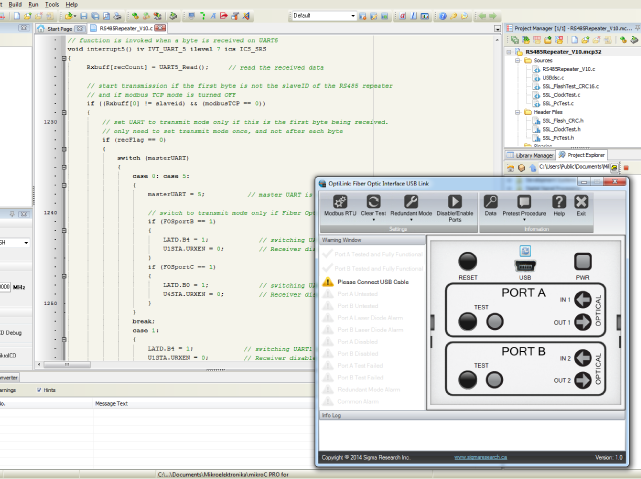Screen dimensions: 641x479
Task: Collapse the code fold at interrupt5 function brace
Action: [64, 58]
